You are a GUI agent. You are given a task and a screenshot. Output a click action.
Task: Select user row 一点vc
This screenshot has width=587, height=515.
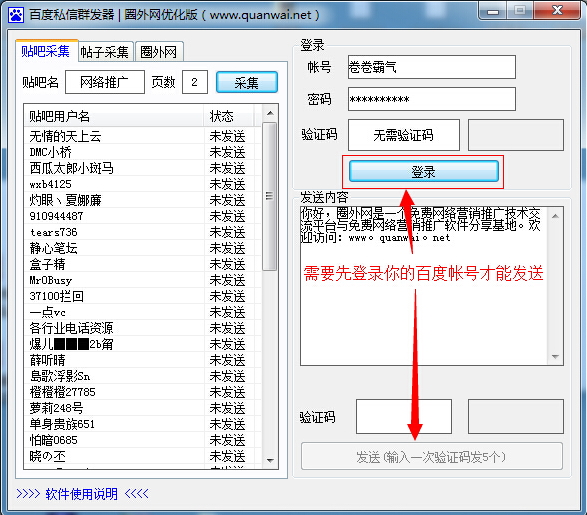pos(142,312)
